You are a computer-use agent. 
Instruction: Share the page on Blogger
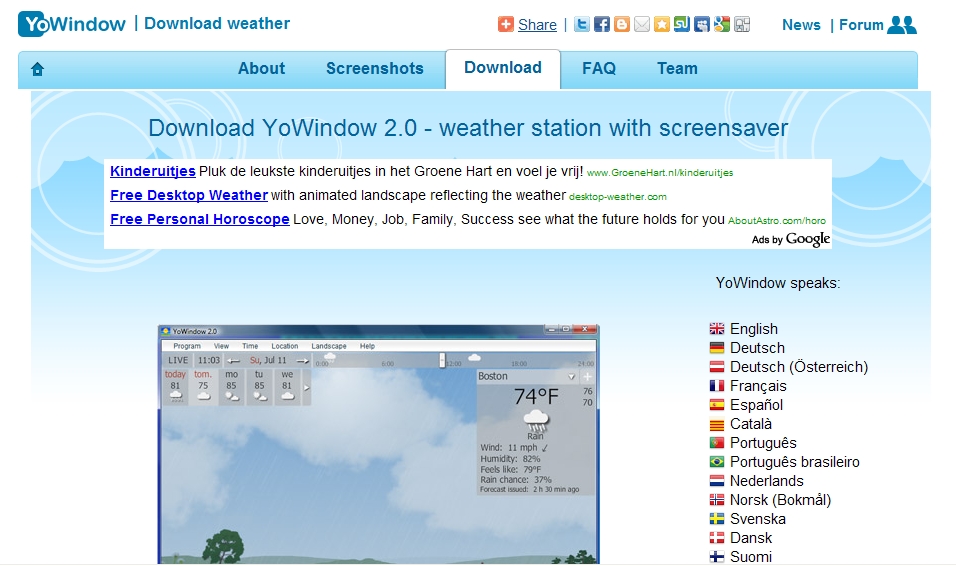click(622, 24)
